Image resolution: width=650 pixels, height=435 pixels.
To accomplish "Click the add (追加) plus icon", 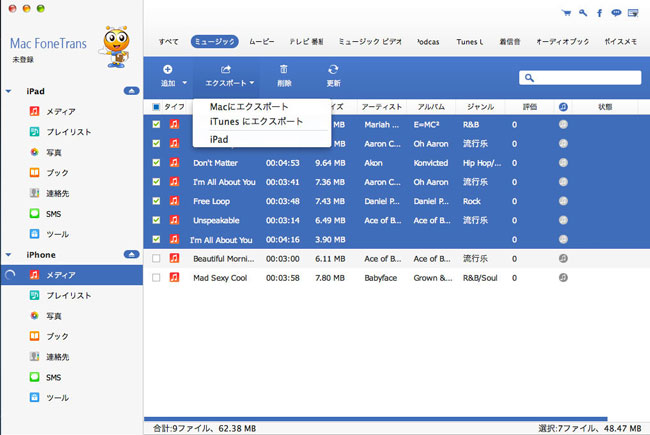I will 167,69.
